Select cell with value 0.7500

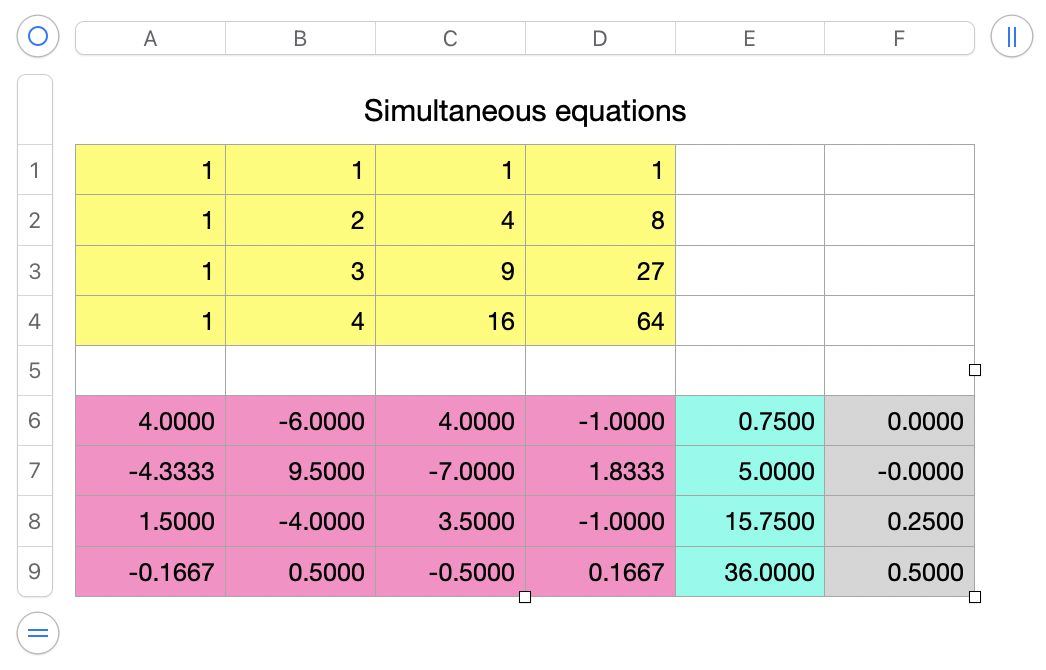(x=750, y=420)
